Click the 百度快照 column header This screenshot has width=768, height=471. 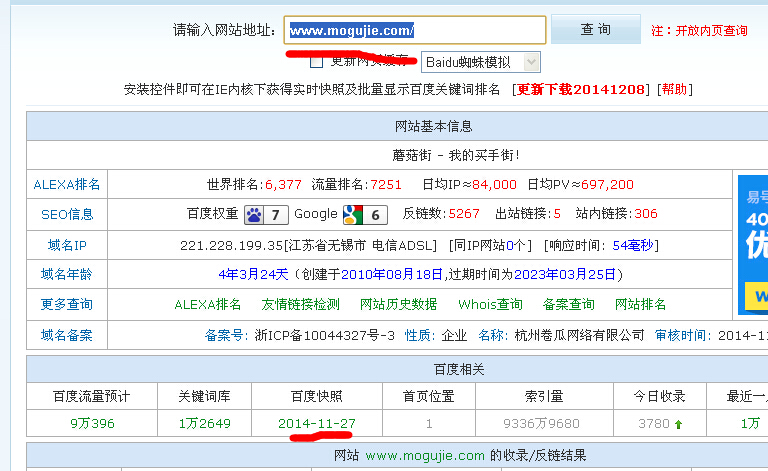coord(317,396)
